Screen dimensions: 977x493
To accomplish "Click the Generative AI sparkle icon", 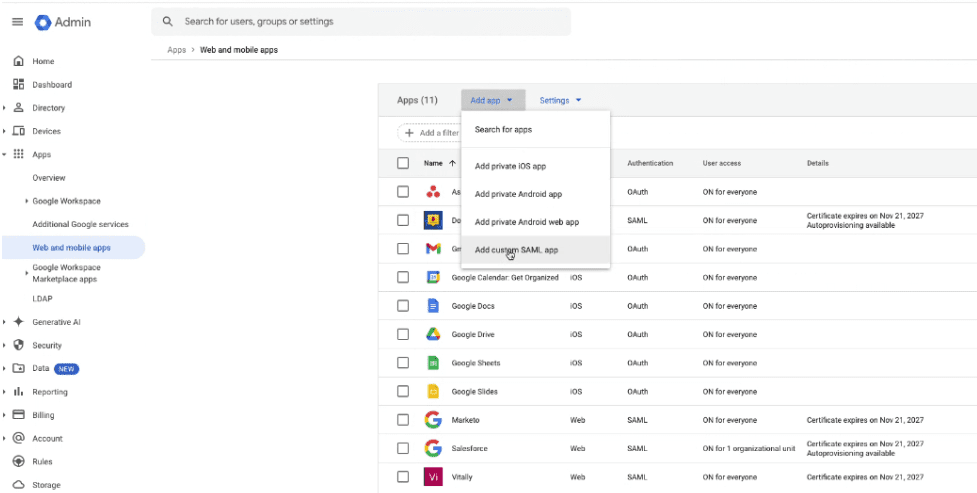I will [19, 322].
